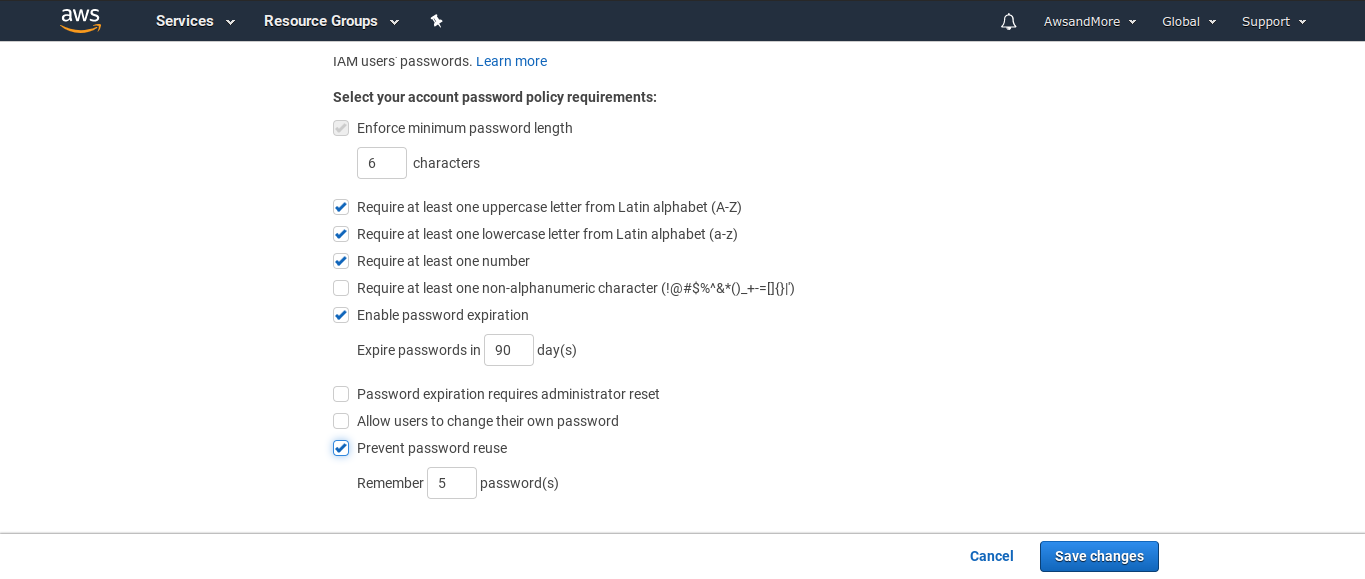The image size is (1365, 579).
Task: Click the Learn more link
Action: point(511,61)
